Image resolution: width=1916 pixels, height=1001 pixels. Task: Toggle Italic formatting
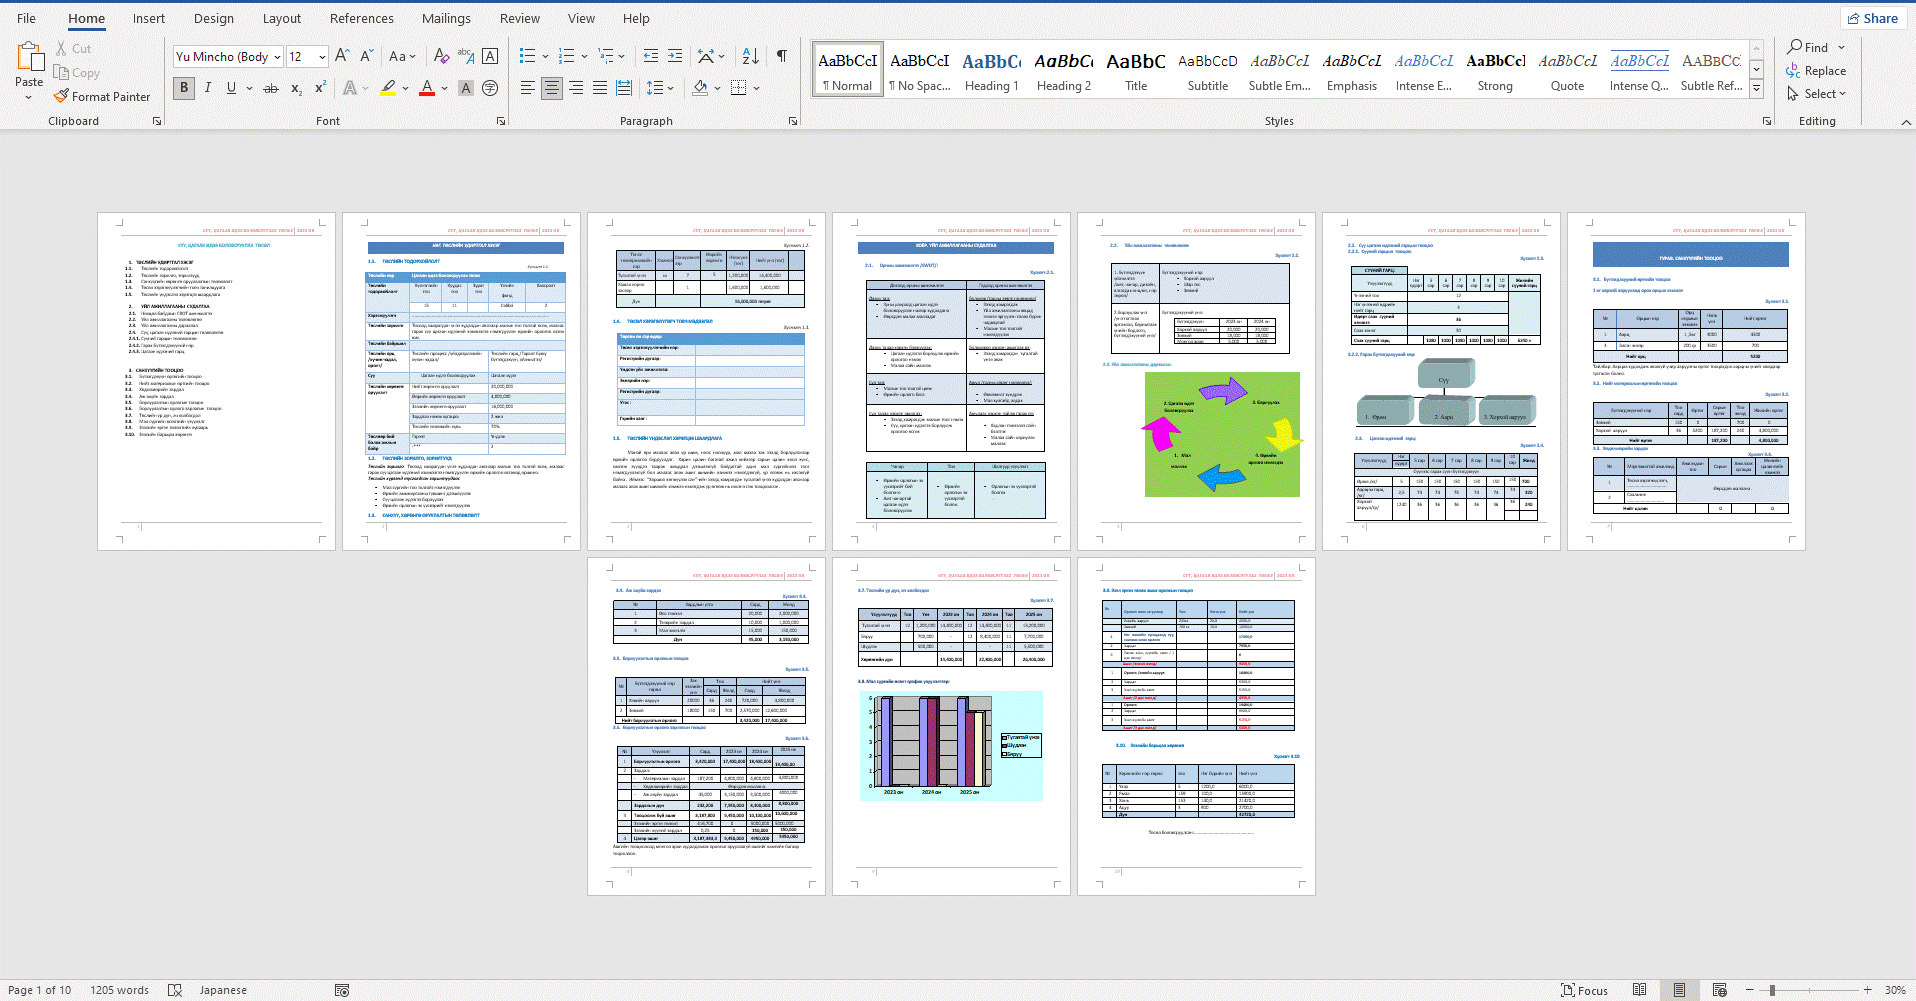tap(208, 88)
